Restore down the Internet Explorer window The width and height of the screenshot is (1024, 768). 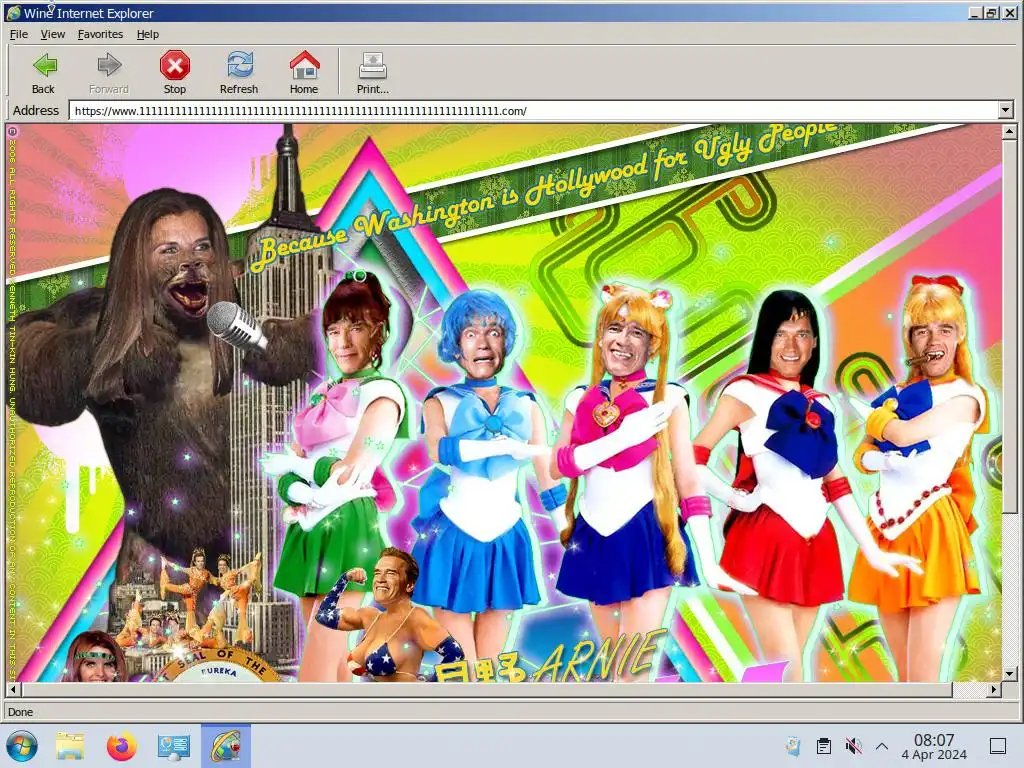[991, 12]
